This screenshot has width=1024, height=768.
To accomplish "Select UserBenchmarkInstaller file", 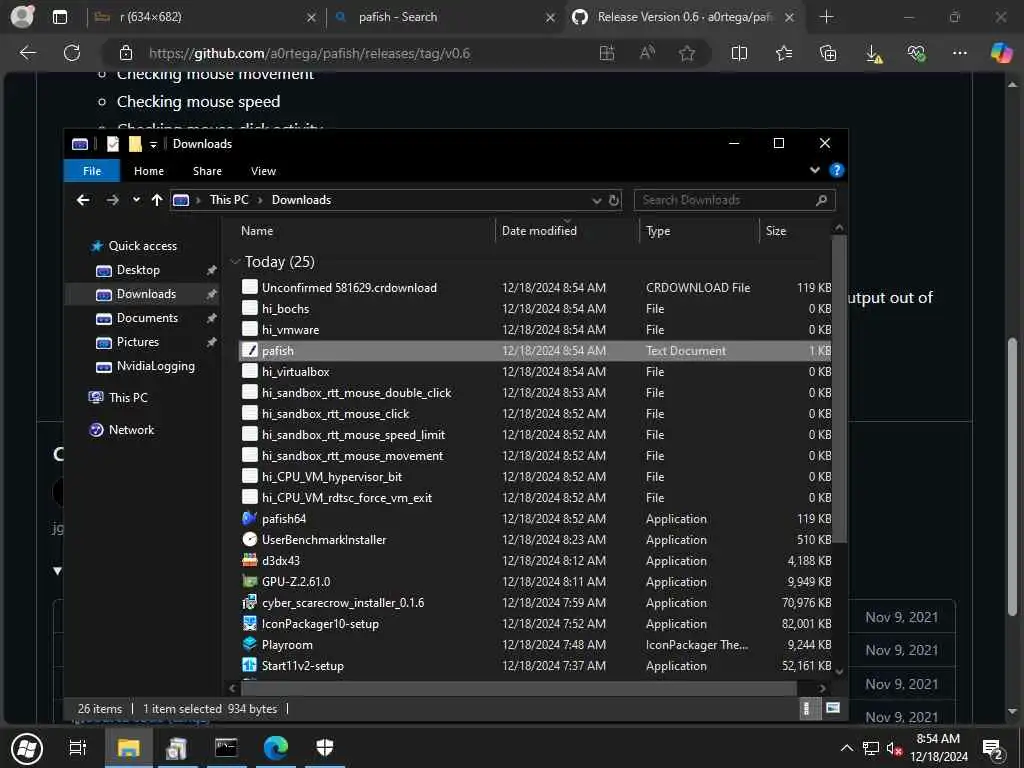I will point(324,539).
